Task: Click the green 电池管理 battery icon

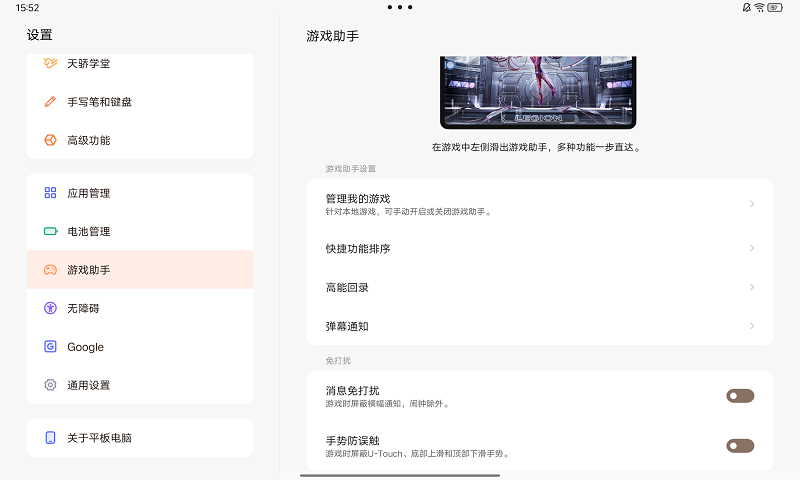Action: 50,232
